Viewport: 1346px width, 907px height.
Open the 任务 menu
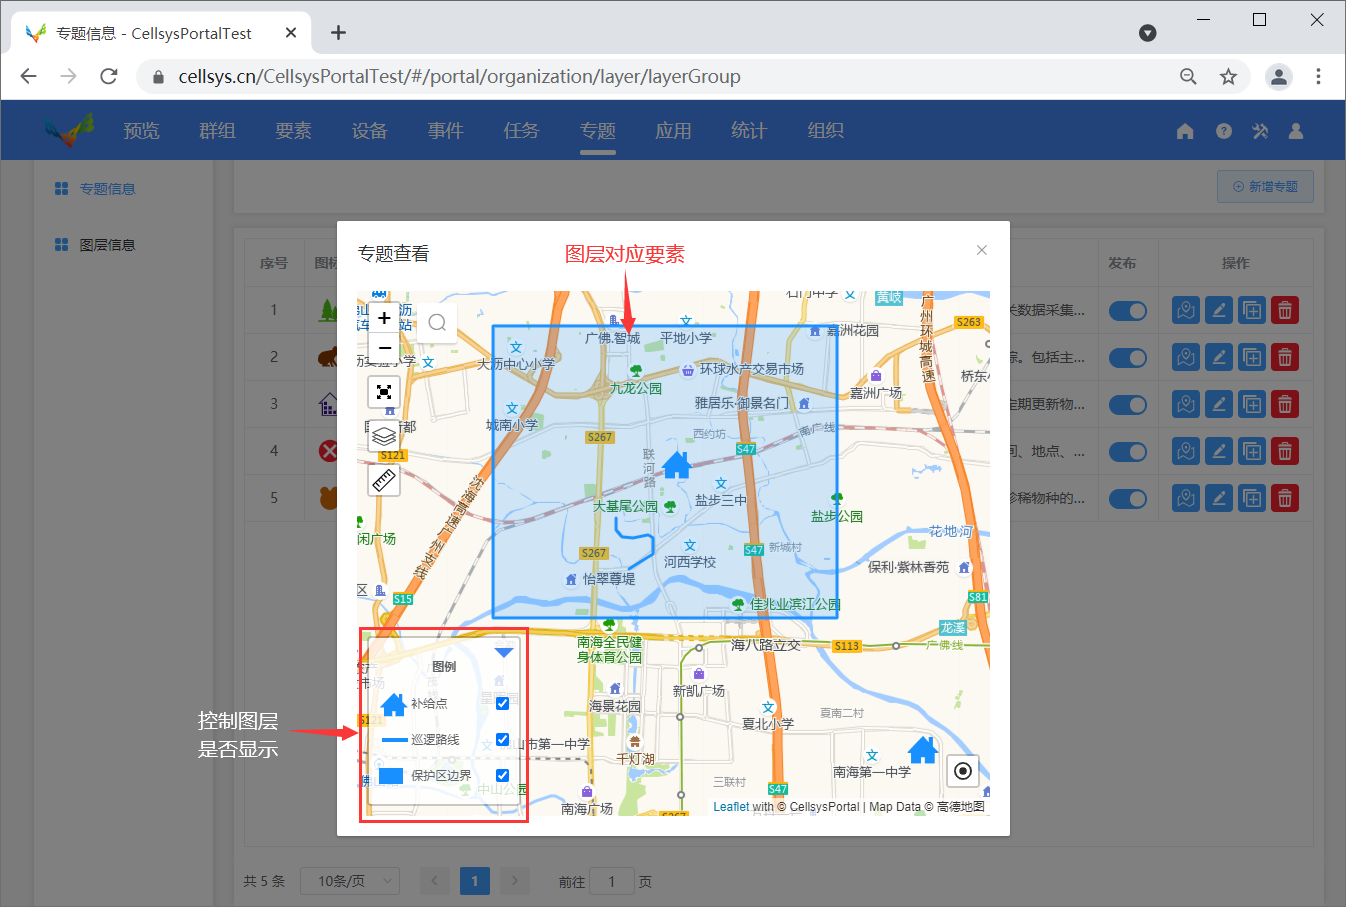[x=521, y=131]
